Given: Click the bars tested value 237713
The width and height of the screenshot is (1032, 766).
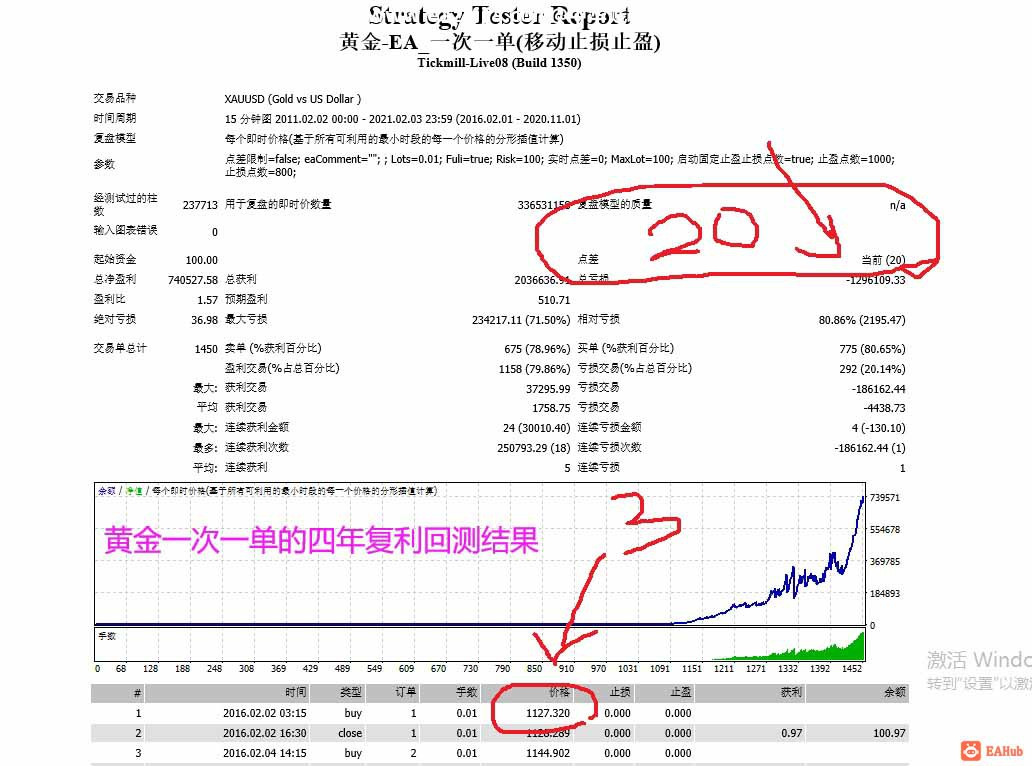Looking at the screenshot, I should coord(200,205).
